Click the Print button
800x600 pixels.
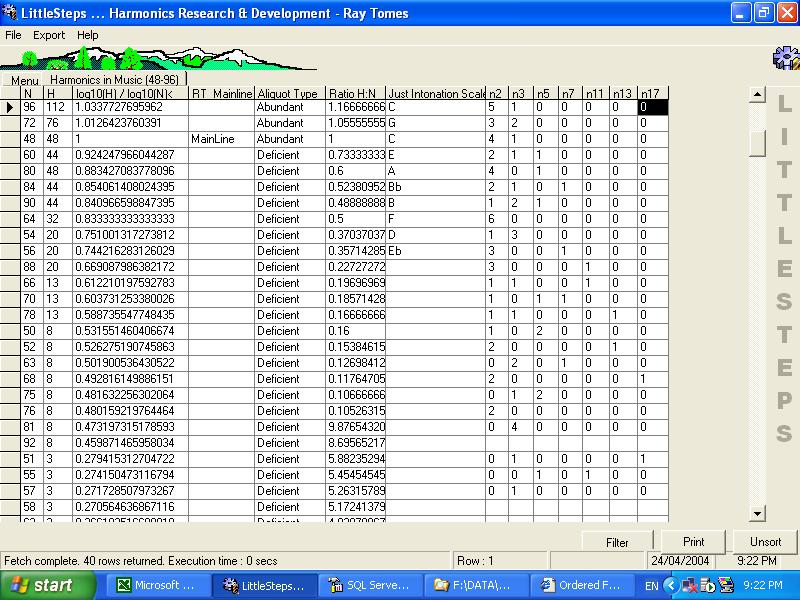[693, 541]
